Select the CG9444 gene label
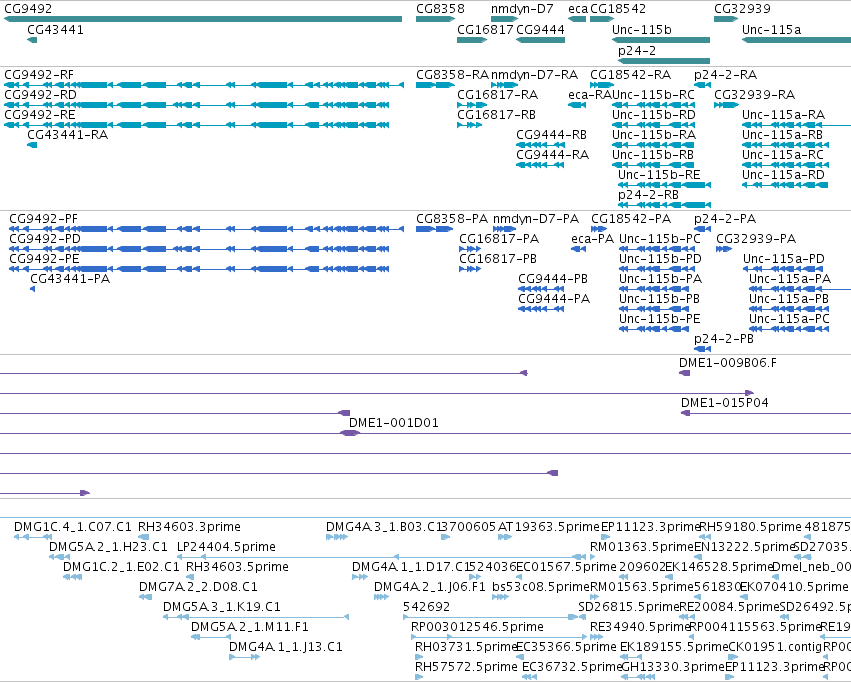This screenshot has height=682, width=851. click(x=541, y=30)
